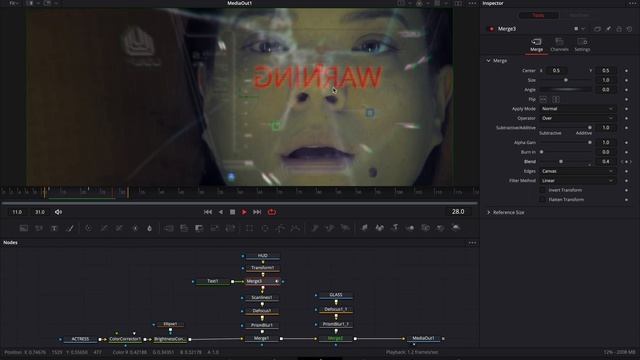Image resolution: width=640 pixels, height=360 pixels.
Task: Jump to the last frame
Action: tap(257, 212)
